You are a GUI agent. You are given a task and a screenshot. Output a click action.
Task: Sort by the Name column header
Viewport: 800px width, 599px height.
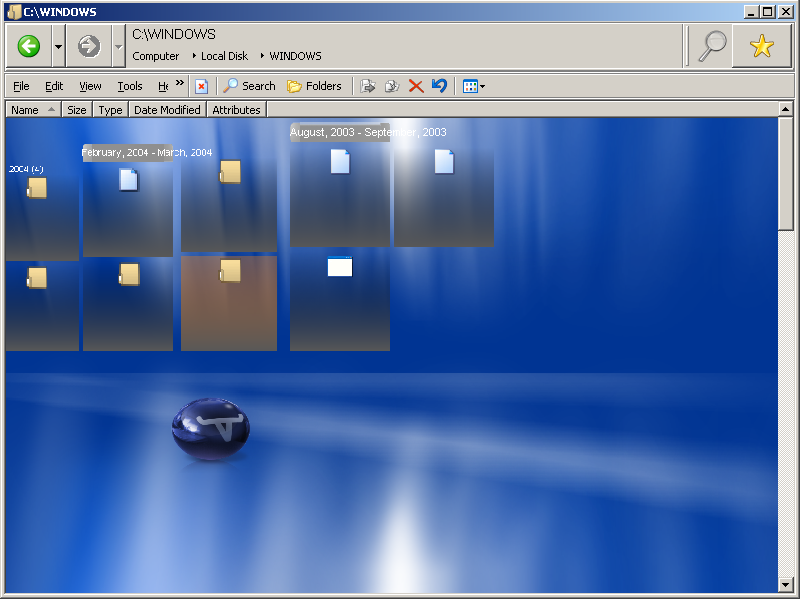pos(34,110)
